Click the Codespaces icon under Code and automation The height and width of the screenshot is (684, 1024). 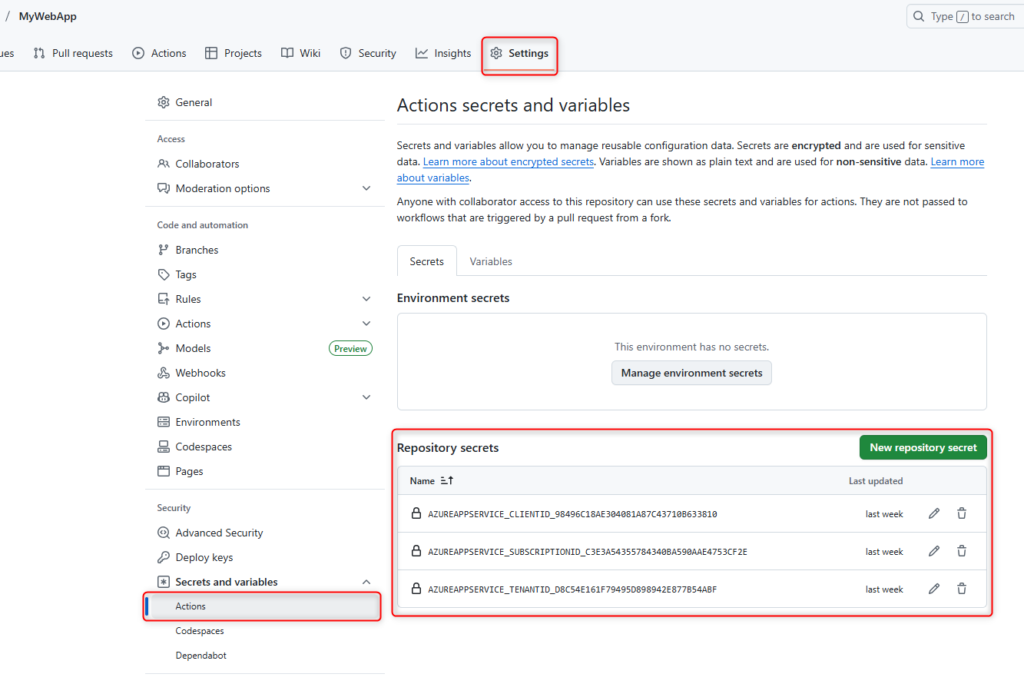coord(163,446)
